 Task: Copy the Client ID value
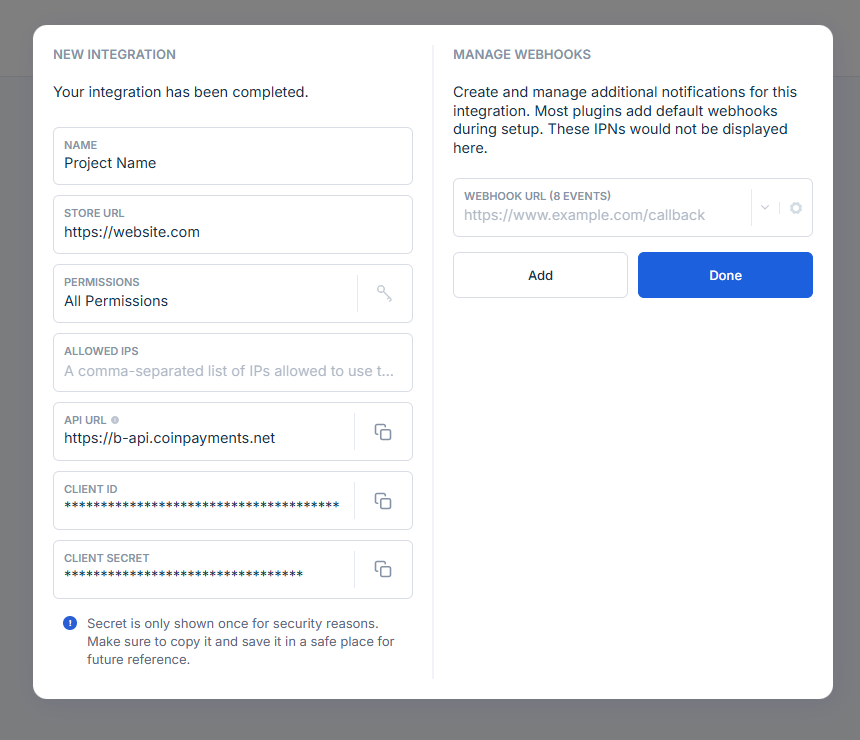tap(383, 501)
